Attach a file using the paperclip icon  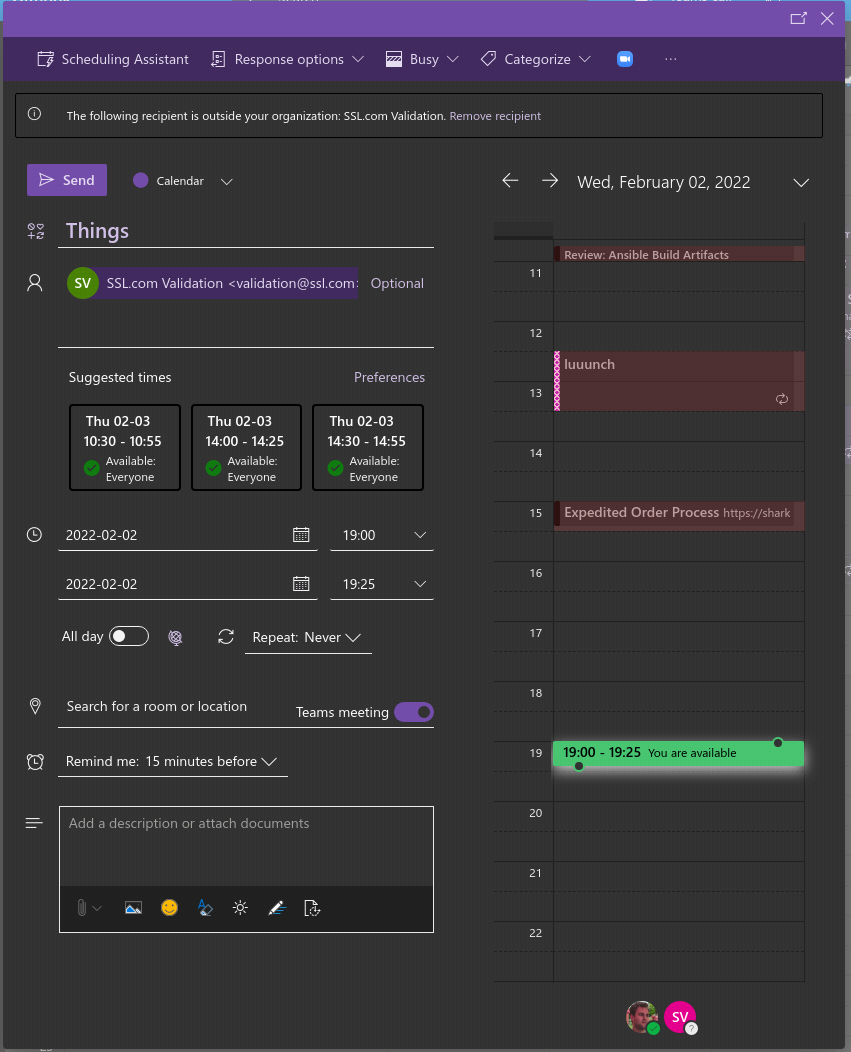pyautogui.click(x=82, y=907)
